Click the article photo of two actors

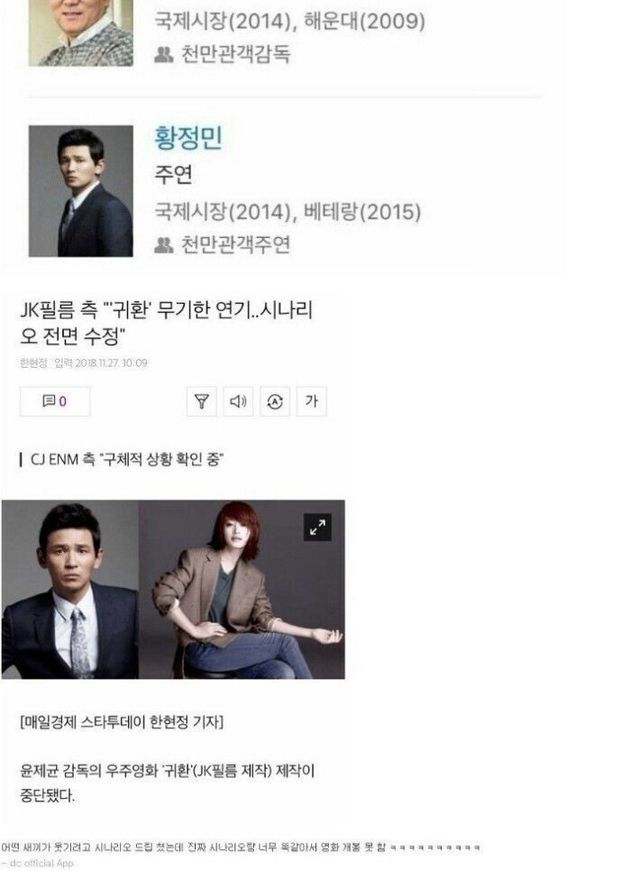click(173, 589)
